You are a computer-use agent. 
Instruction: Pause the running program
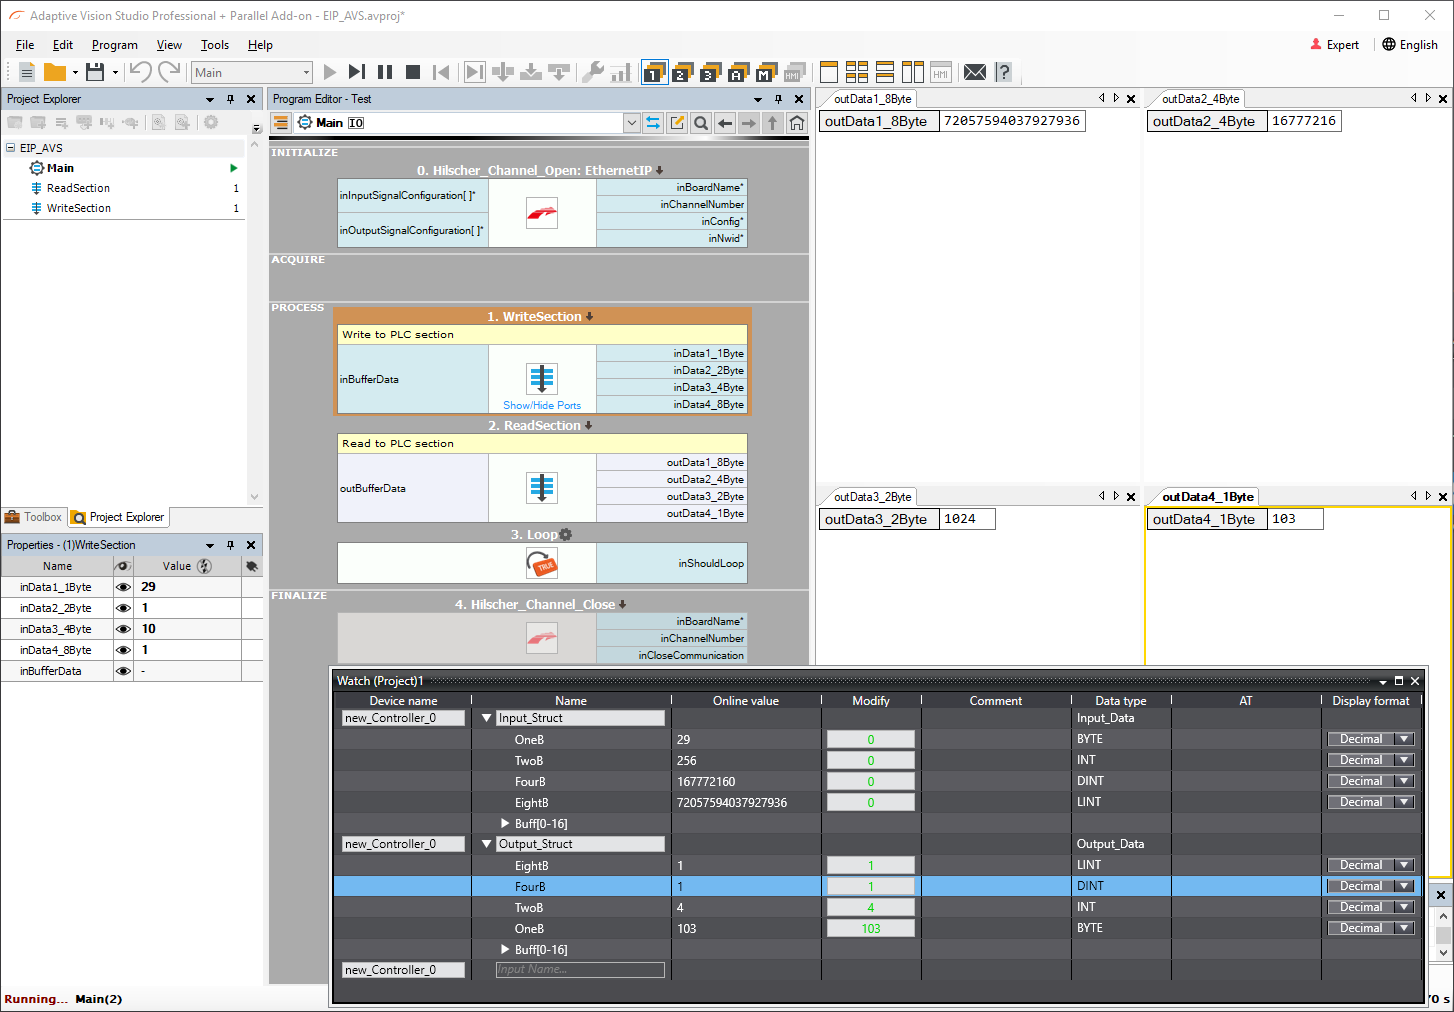point(385,72)
